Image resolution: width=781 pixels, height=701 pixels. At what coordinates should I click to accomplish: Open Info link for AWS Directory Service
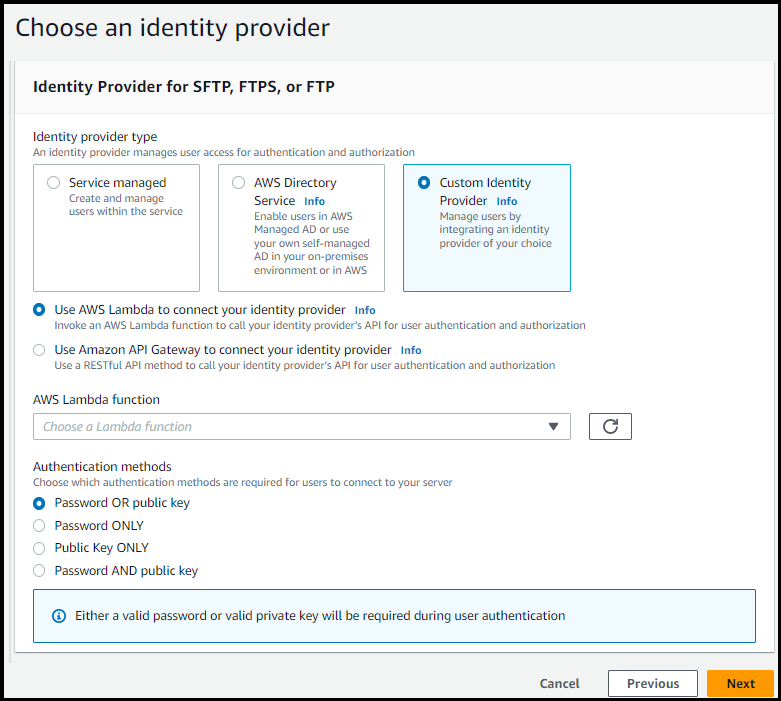[314, 201]
